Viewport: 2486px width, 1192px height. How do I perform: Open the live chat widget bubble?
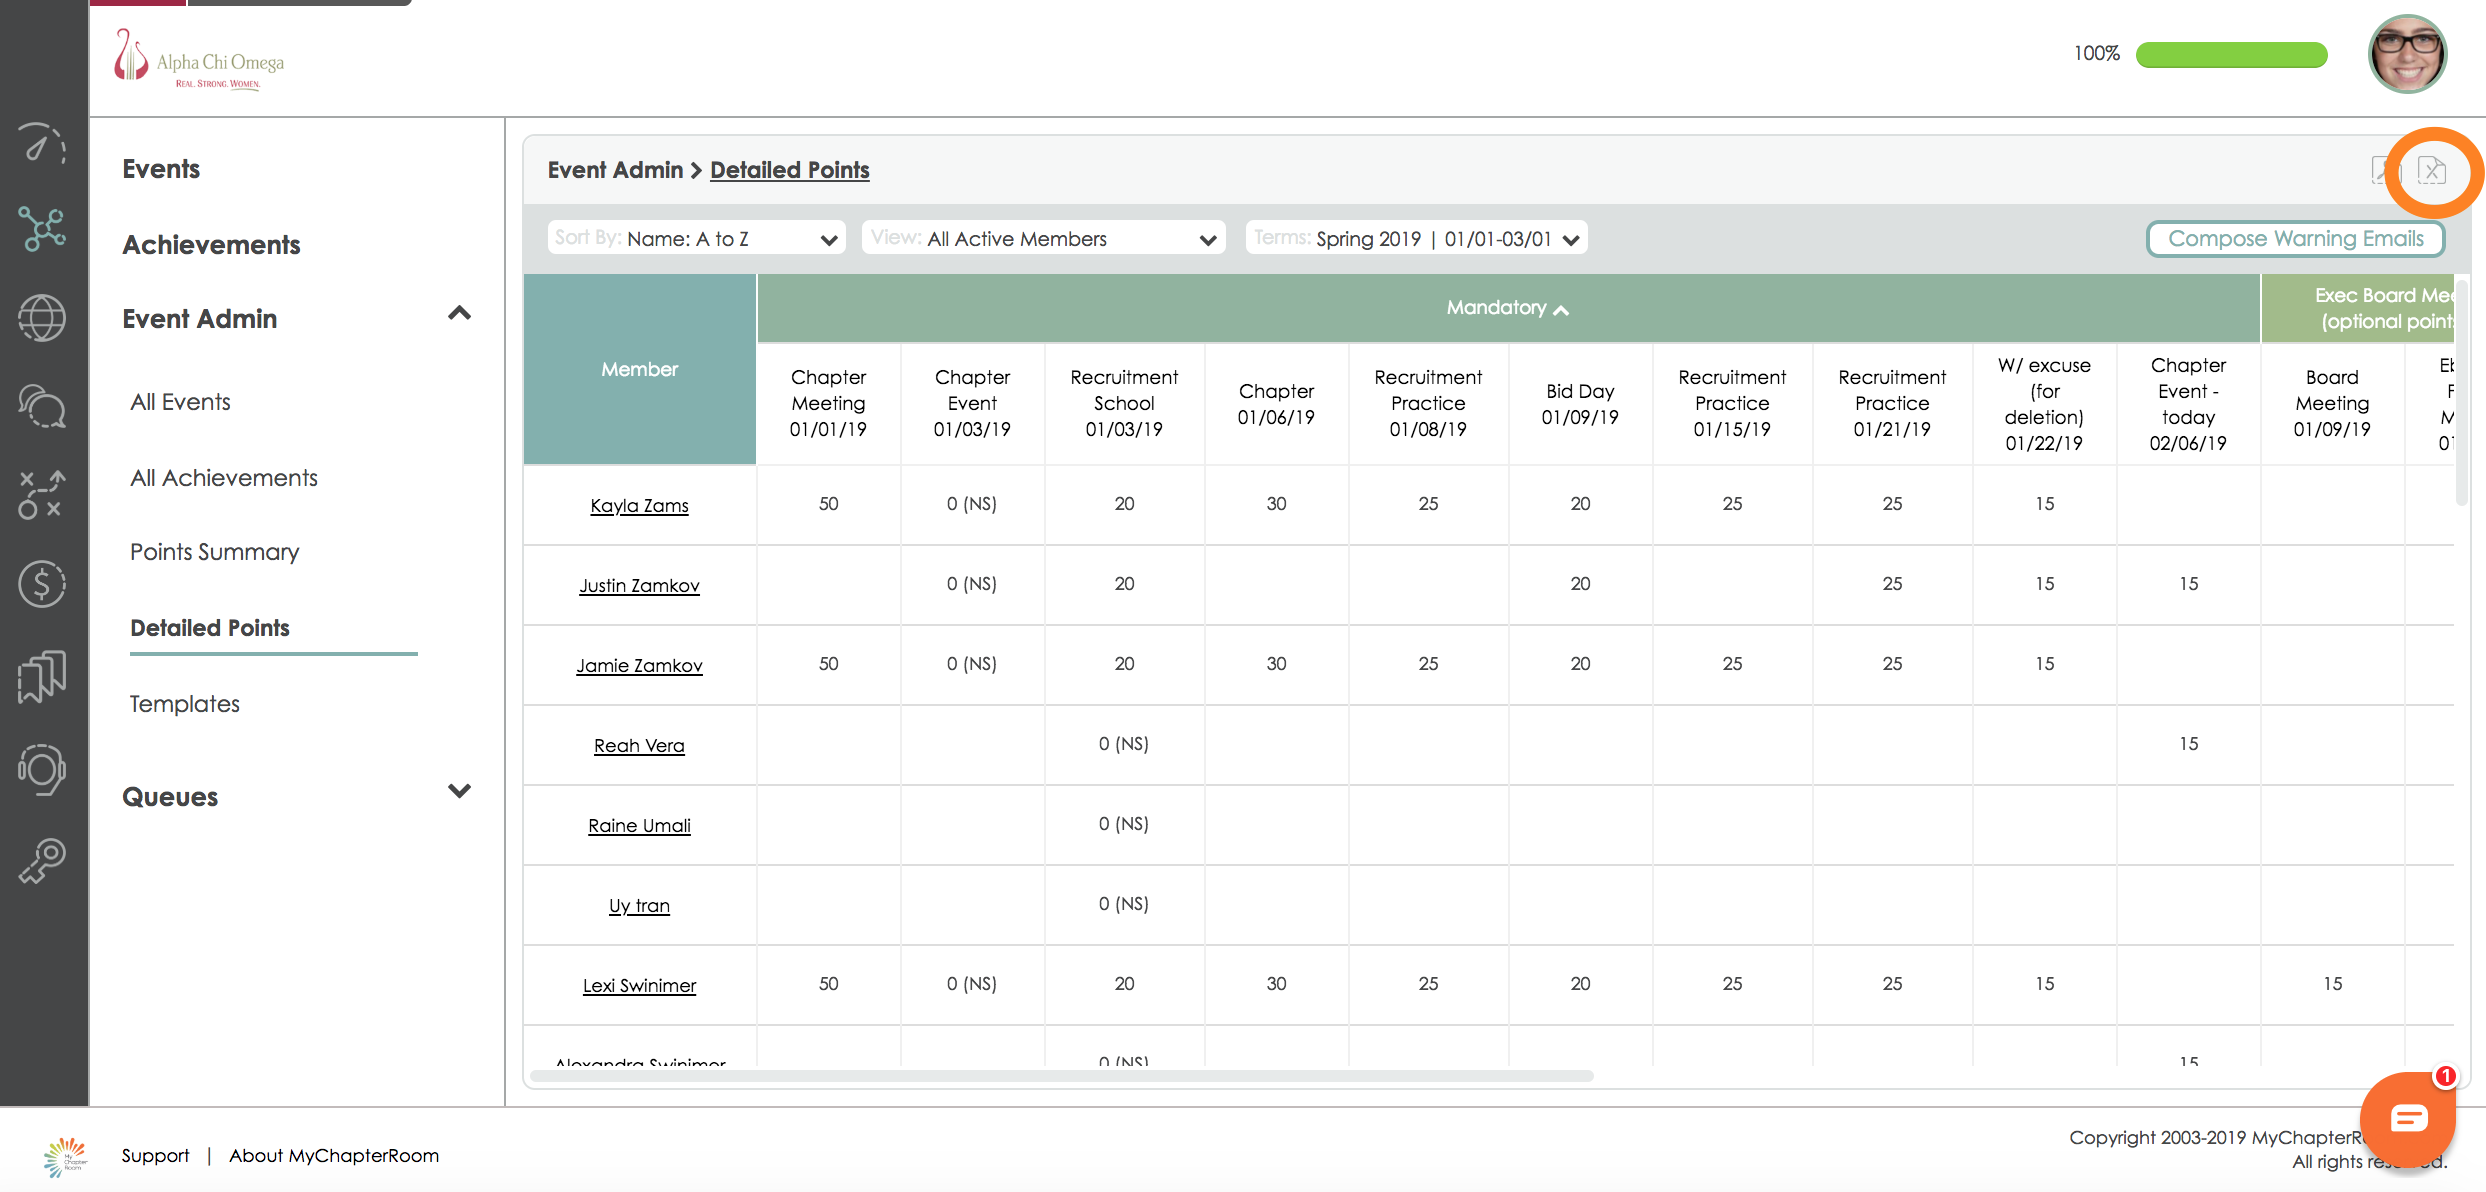(x=2407, y=1119)
